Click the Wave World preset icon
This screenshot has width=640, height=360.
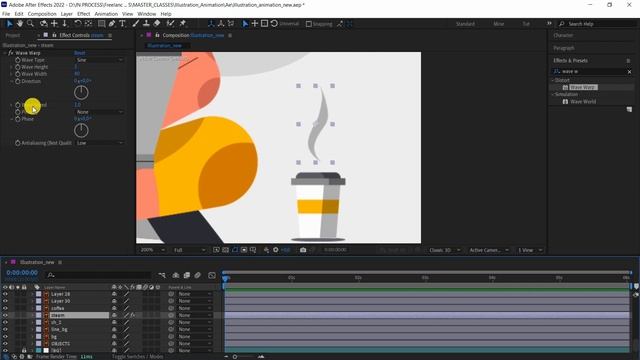point(565,102)
